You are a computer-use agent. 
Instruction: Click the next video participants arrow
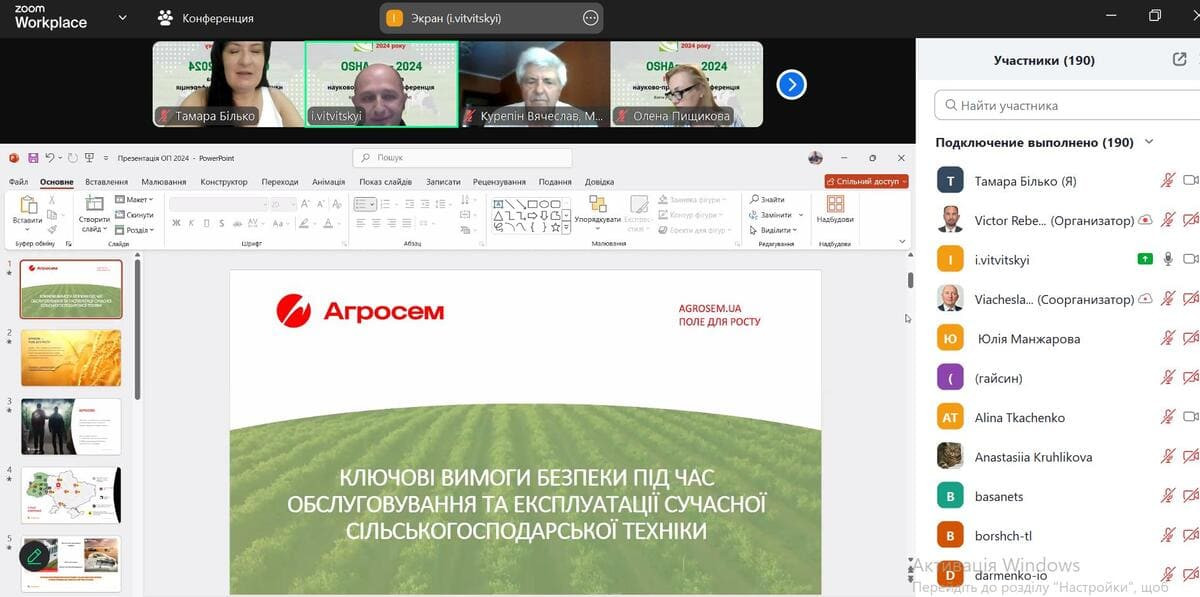point(791,85)
